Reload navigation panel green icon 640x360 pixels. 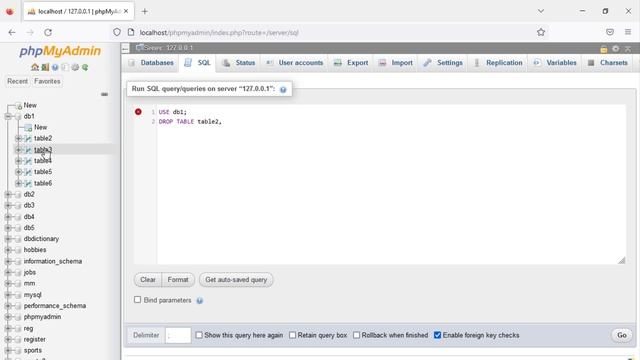click(x=85, y=67)
